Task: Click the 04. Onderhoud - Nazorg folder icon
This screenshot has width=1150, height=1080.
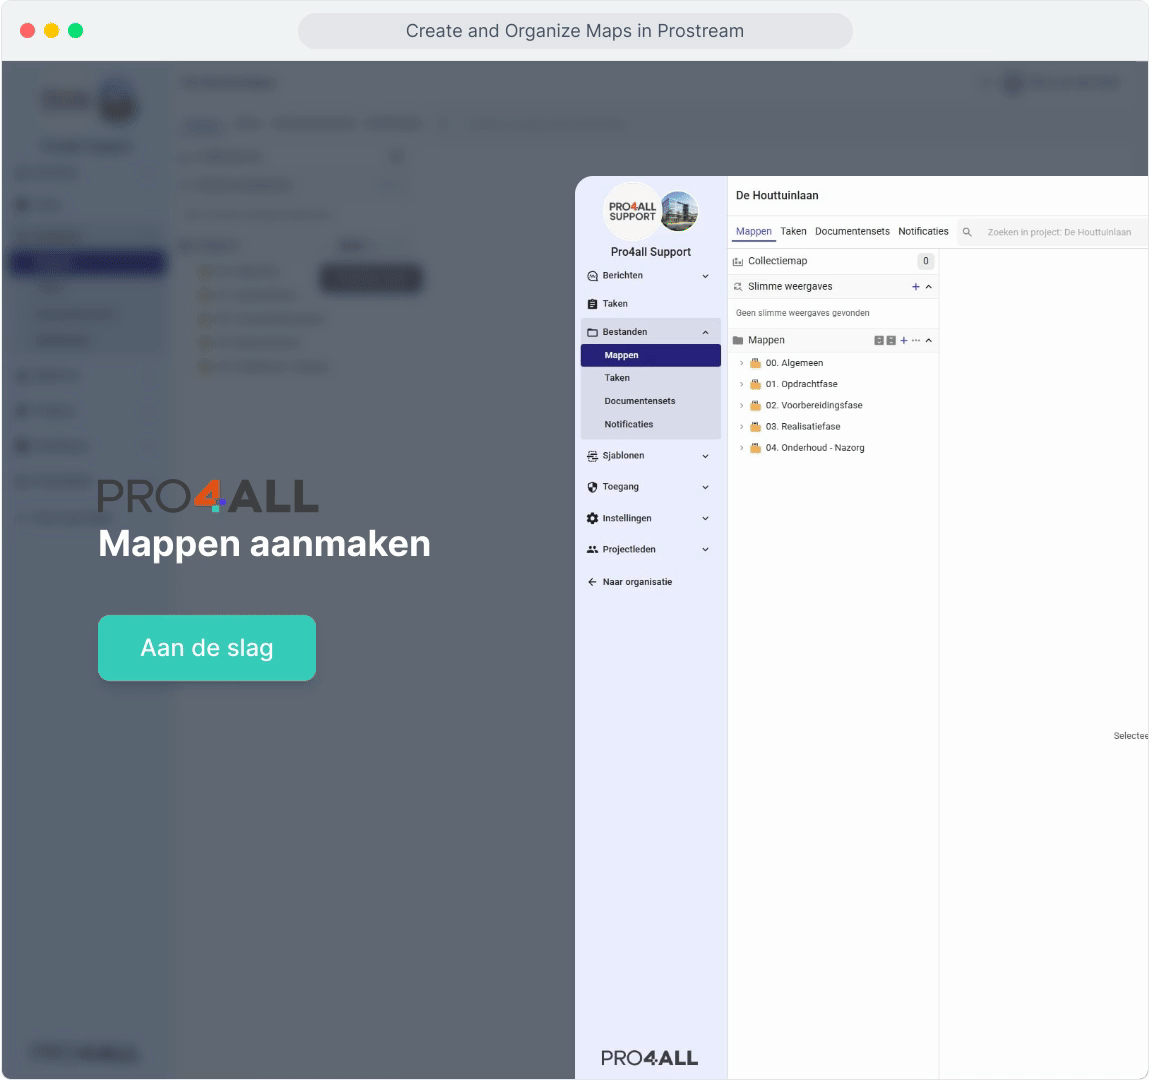Action: click(755, 448)
